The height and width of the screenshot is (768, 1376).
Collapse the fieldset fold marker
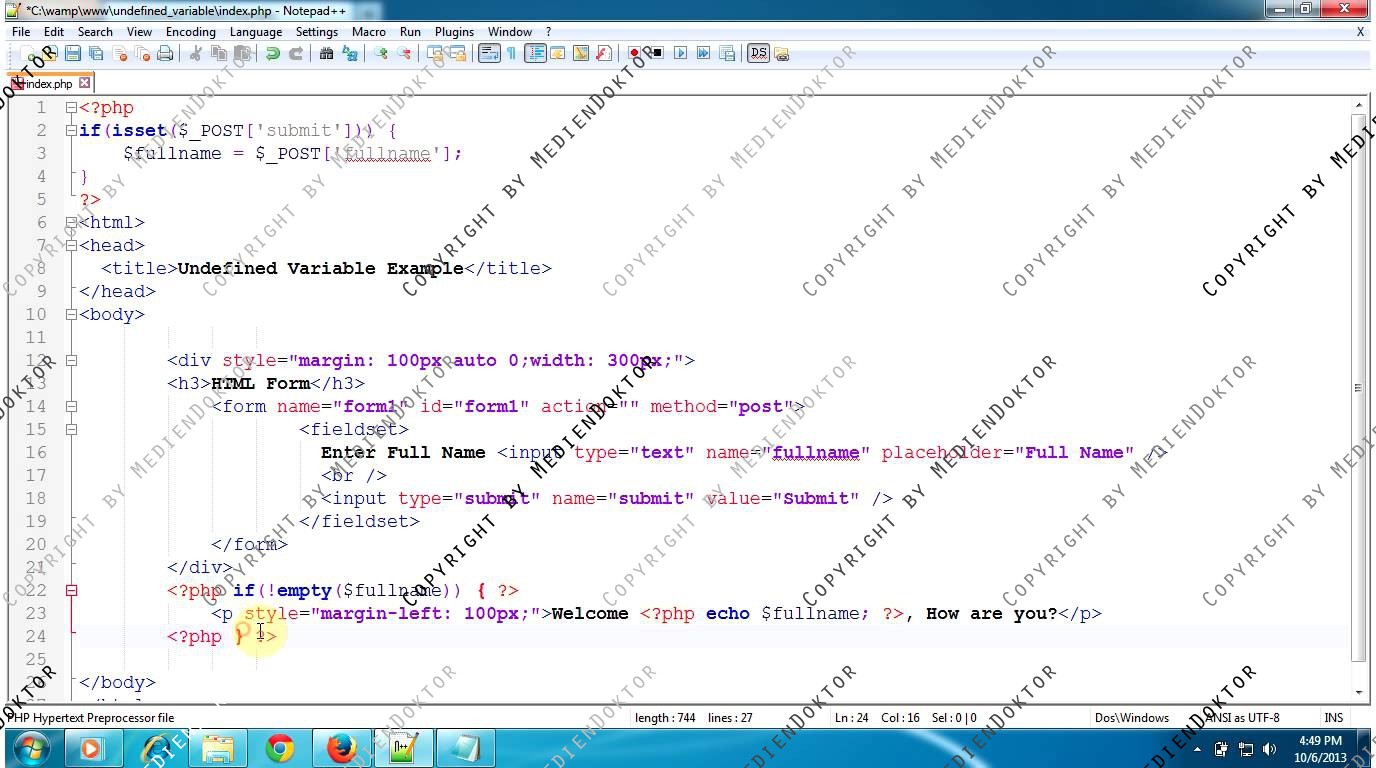[x=71, y=429]
